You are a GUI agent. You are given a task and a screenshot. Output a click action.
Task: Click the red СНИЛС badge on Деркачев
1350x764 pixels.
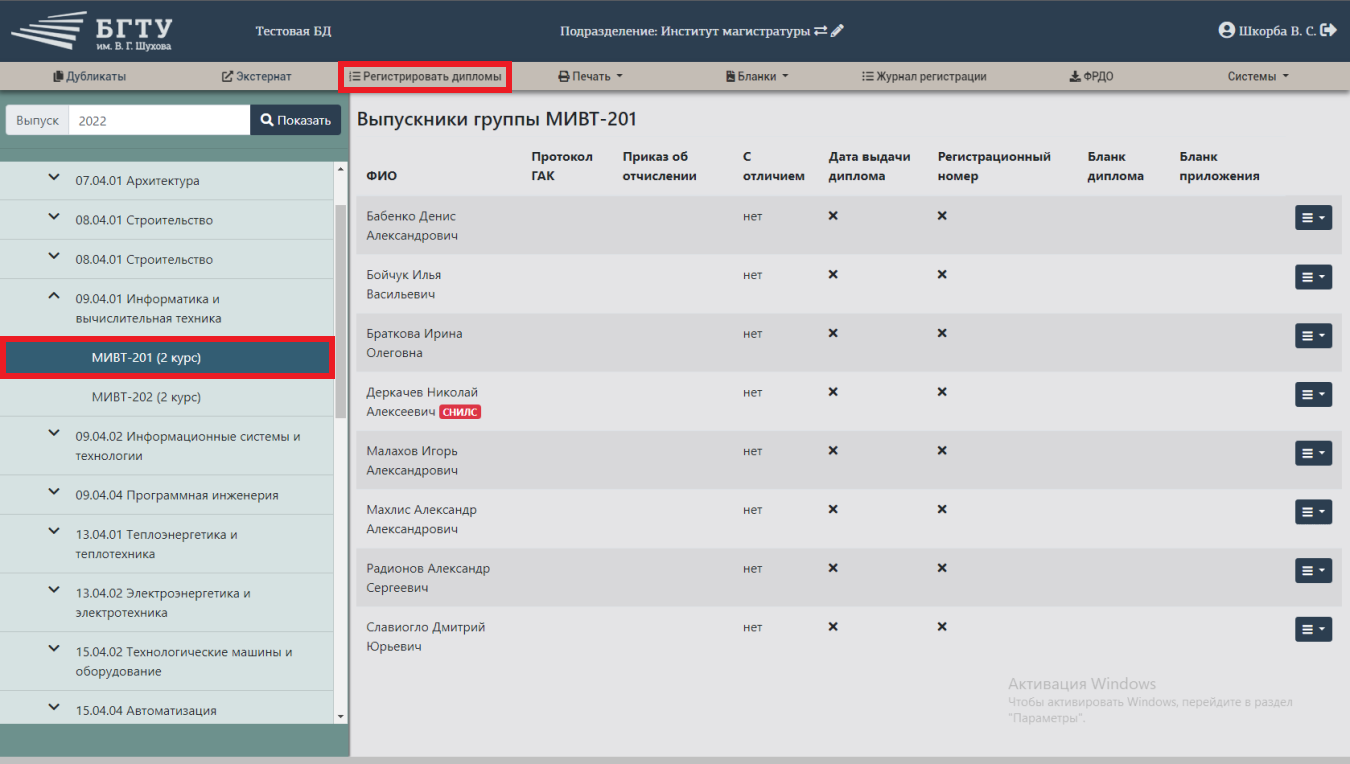(x=460, y=412)
